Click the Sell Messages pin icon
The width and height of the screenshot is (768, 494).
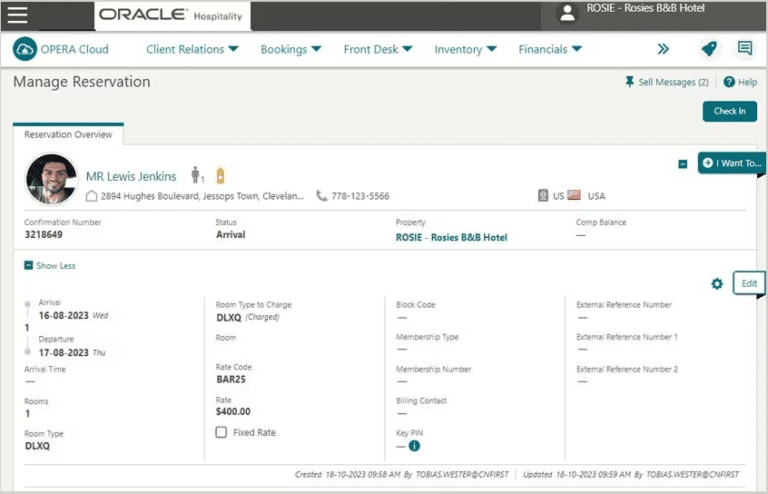629,82
